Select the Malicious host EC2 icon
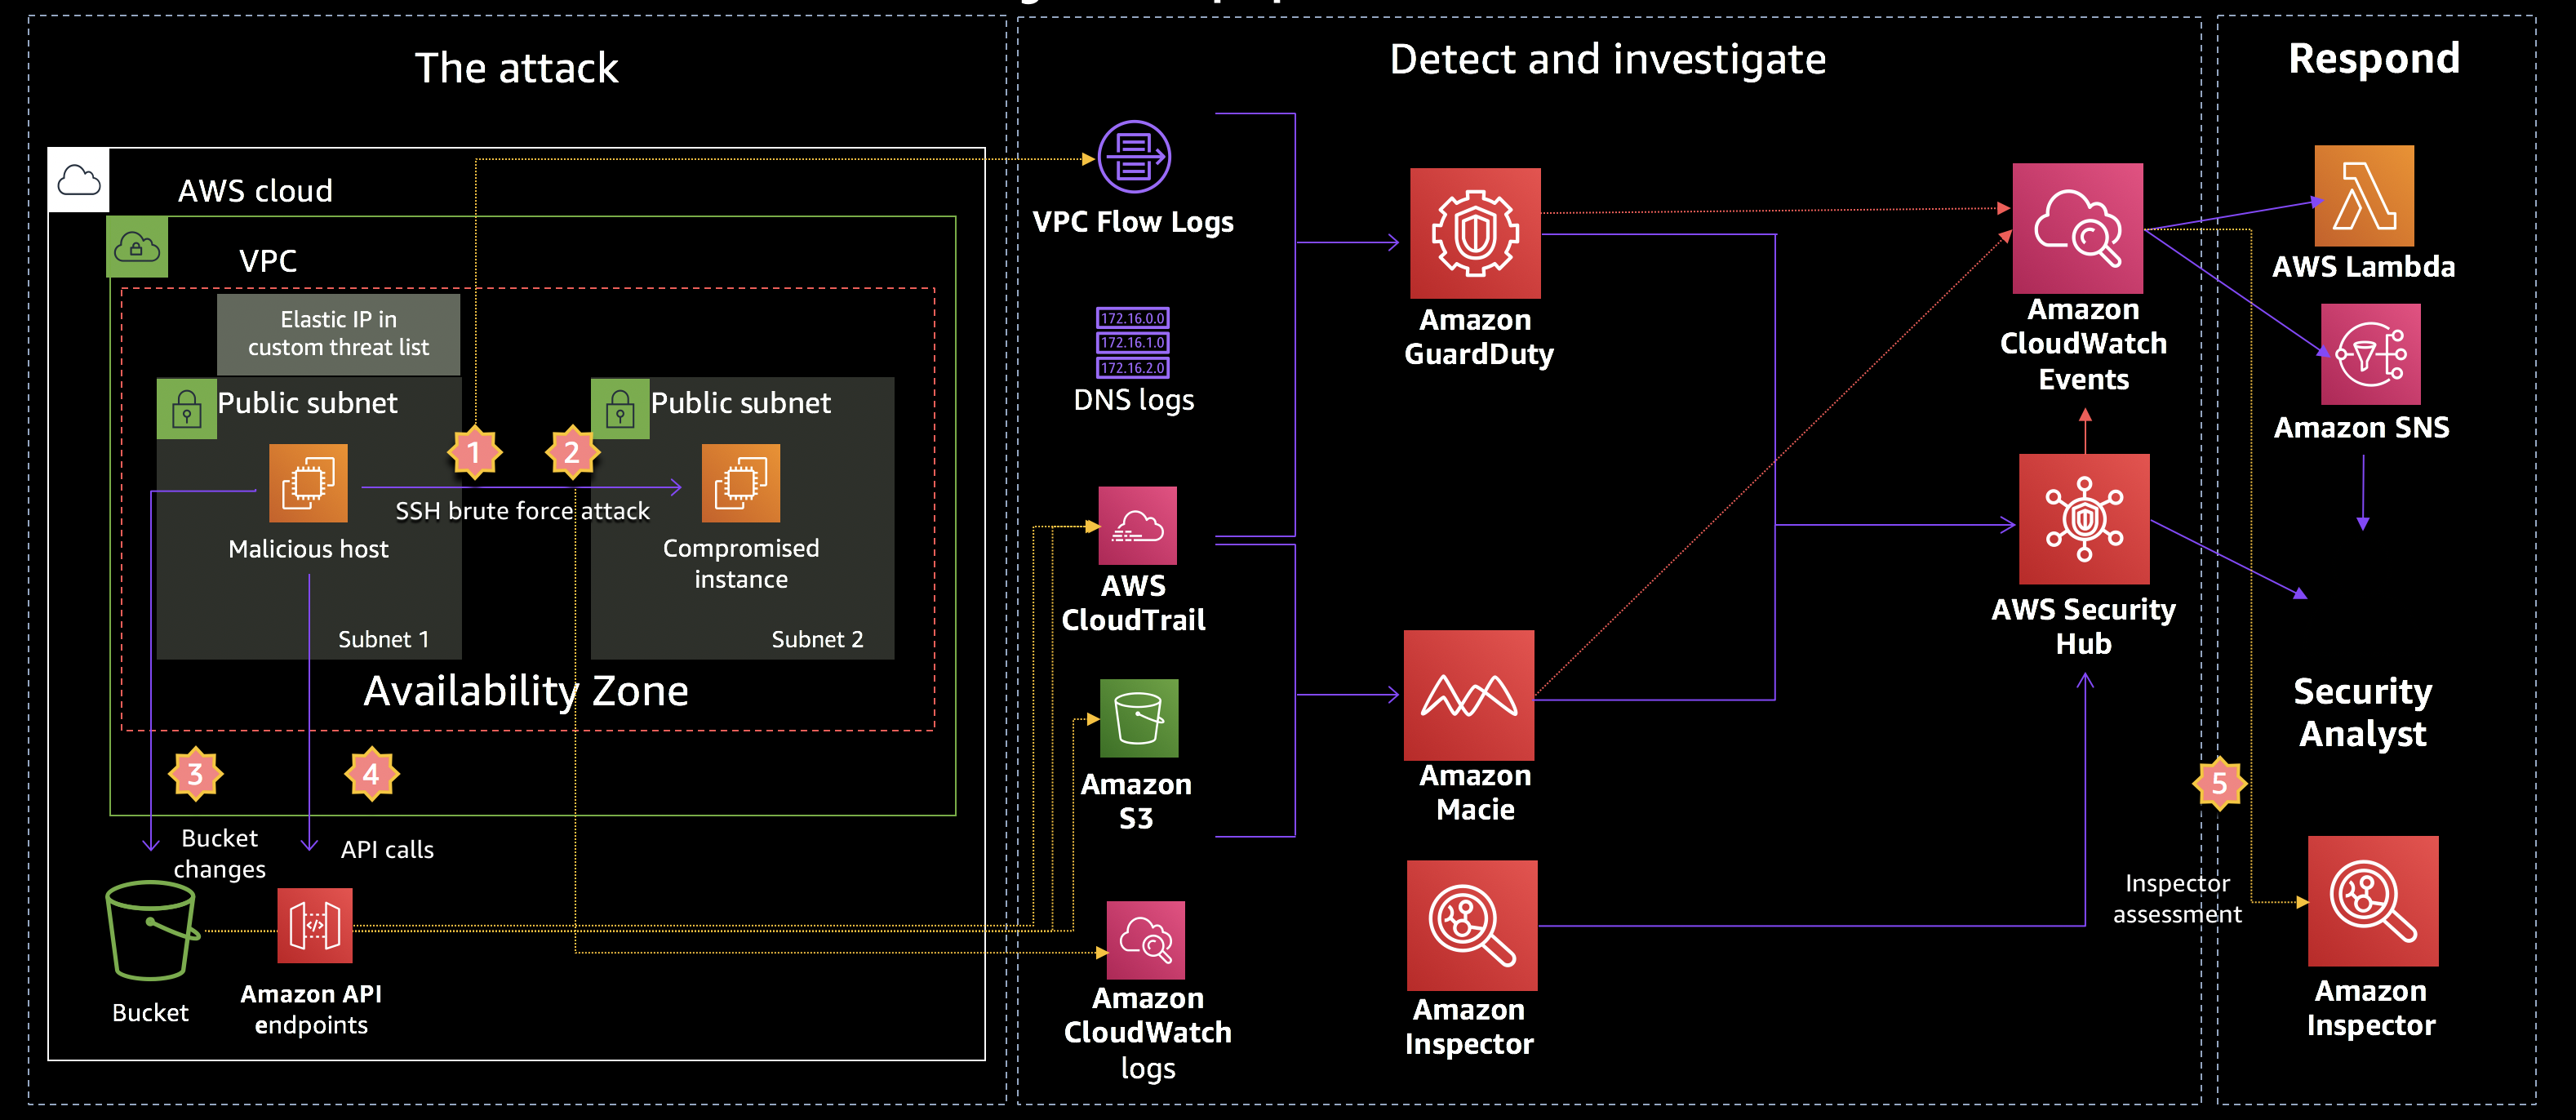Screen dimensions: 2576x1120 point(308,484)
